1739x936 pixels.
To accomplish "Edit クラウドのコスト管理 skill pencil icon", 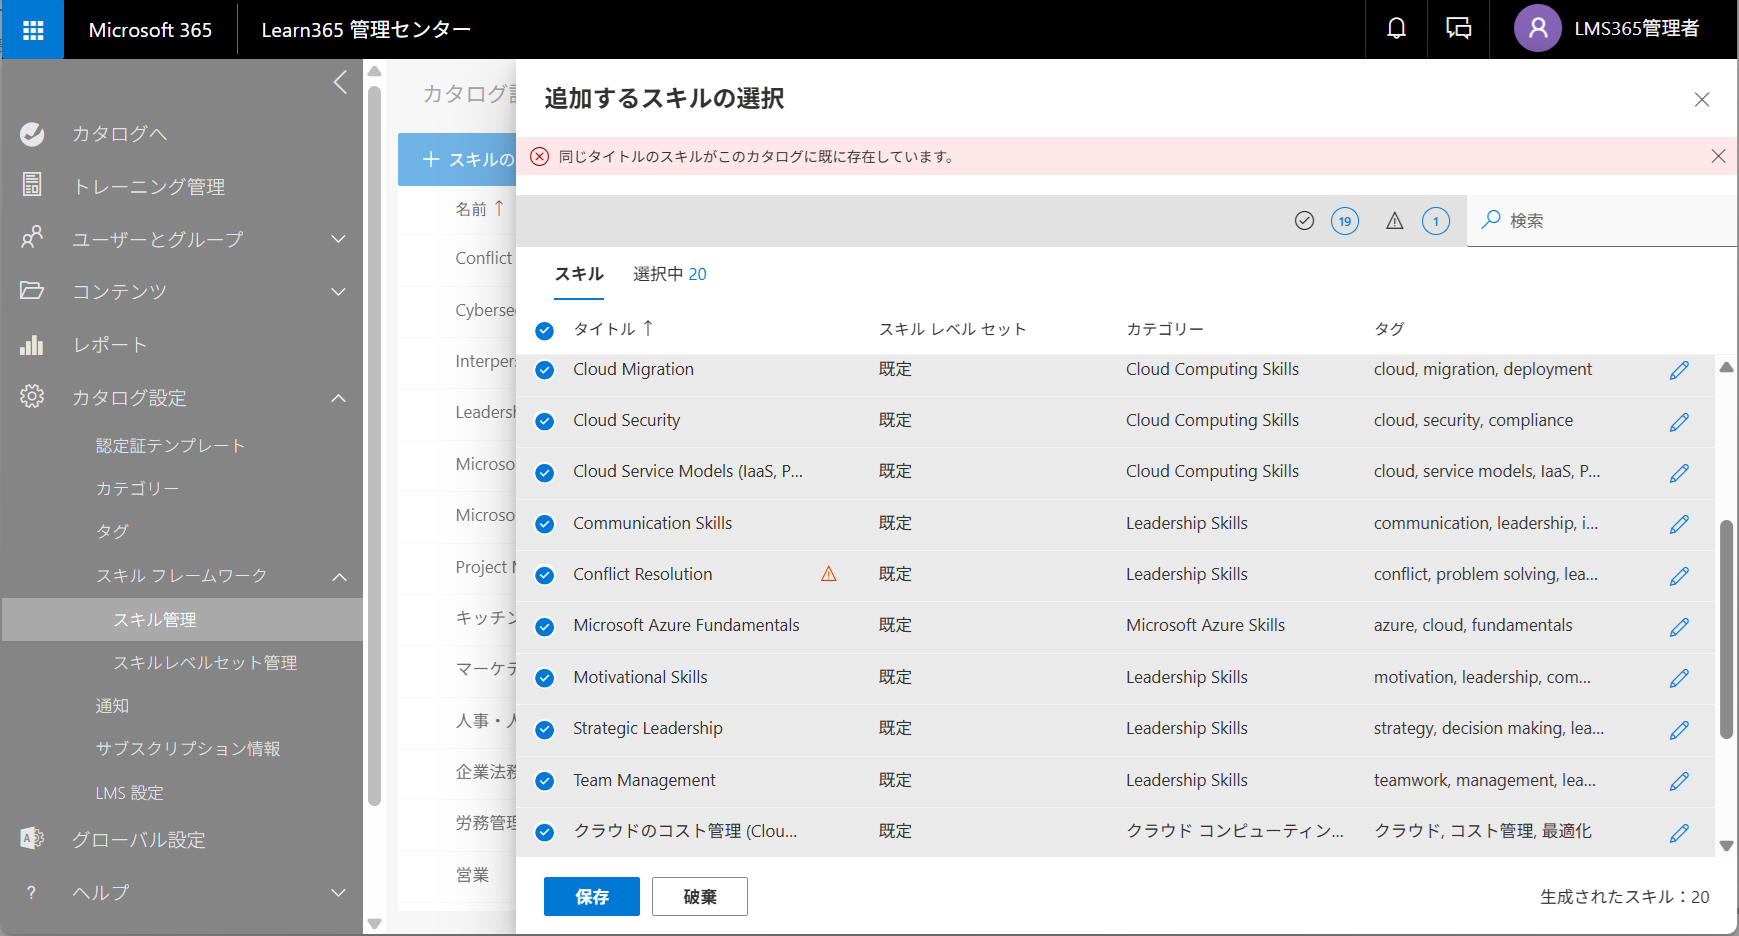I will (x=1679, y=833).
